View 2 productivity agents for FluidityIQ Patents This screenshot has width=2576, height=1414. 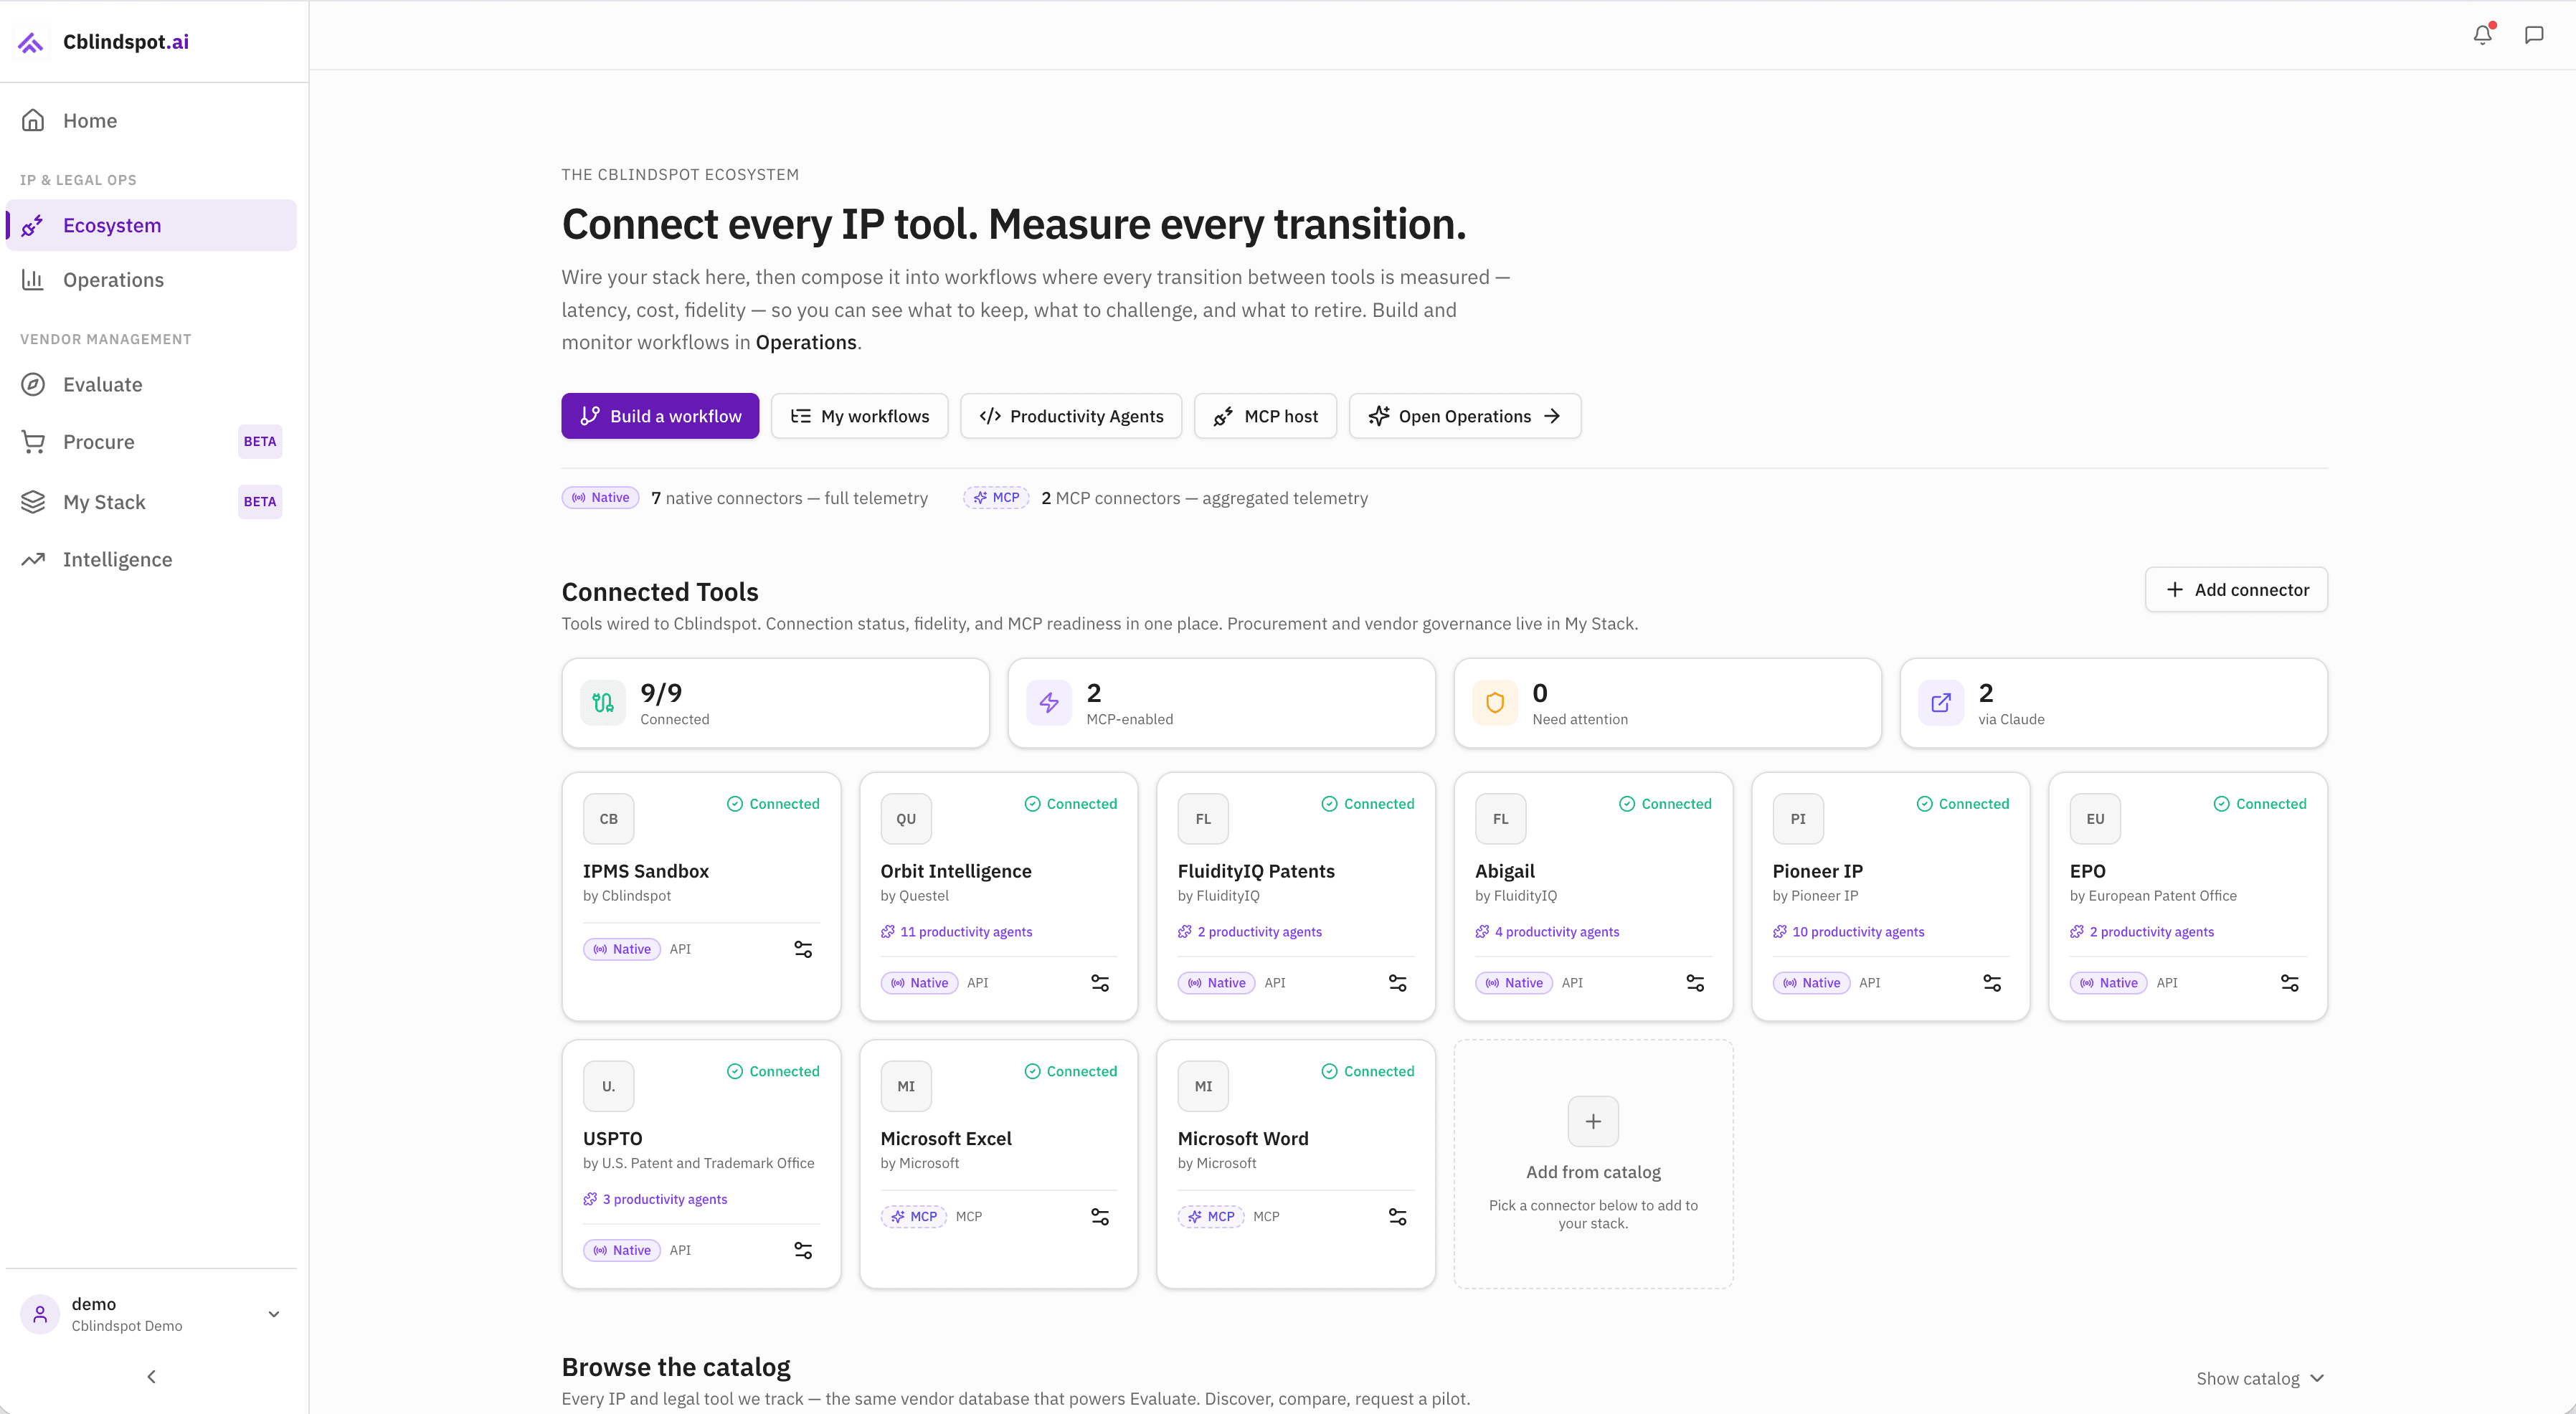1250,932
